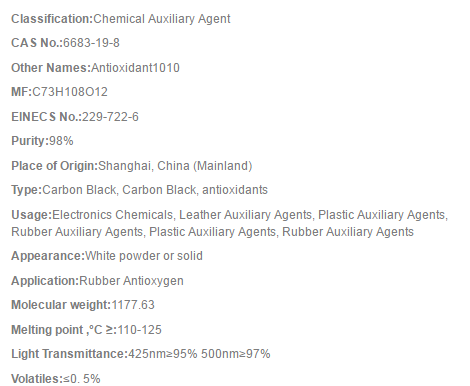
Task: Click the Usage label
Action: 32,215
